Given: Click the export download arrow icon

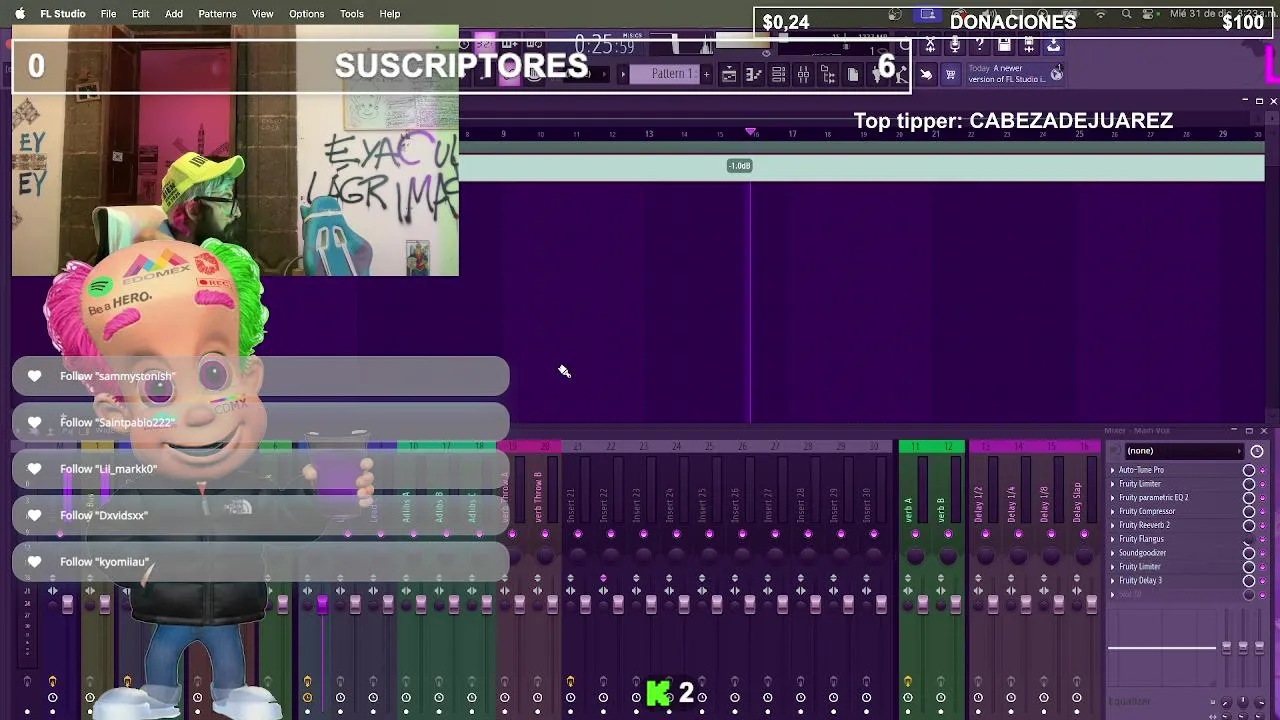Looking at the screenshot, I should coord(1053,45).
